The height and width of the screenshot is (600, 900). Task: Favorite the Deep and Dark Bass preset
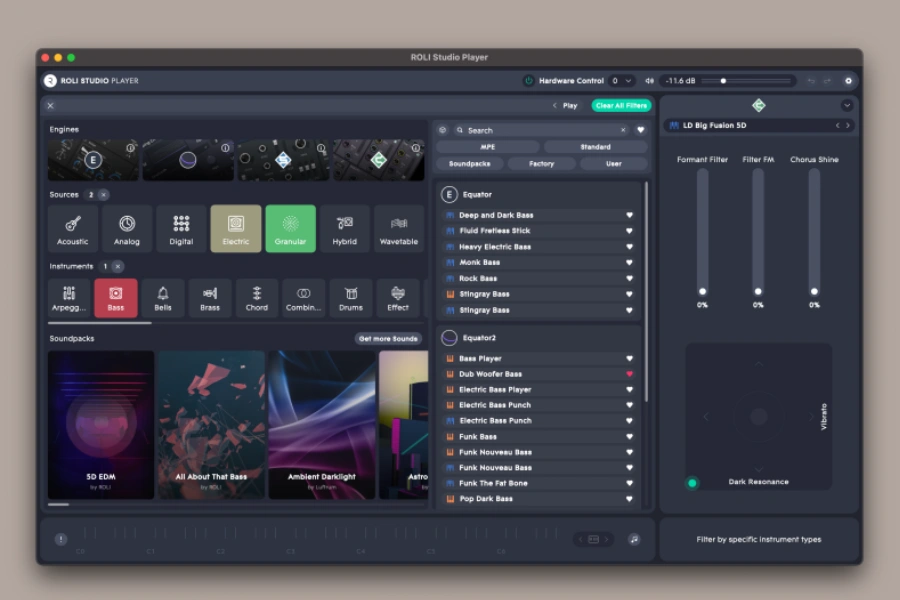point(630,215)
